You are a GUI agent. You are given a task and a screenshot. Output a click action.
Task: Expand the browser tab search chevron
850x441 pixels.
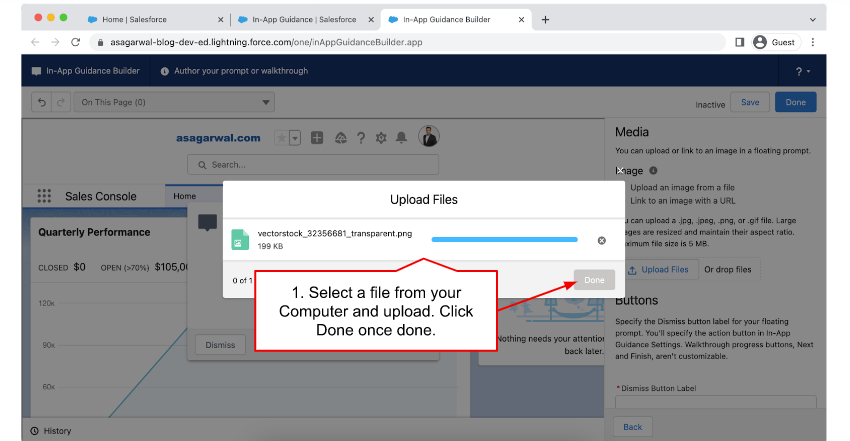point(813,20)
